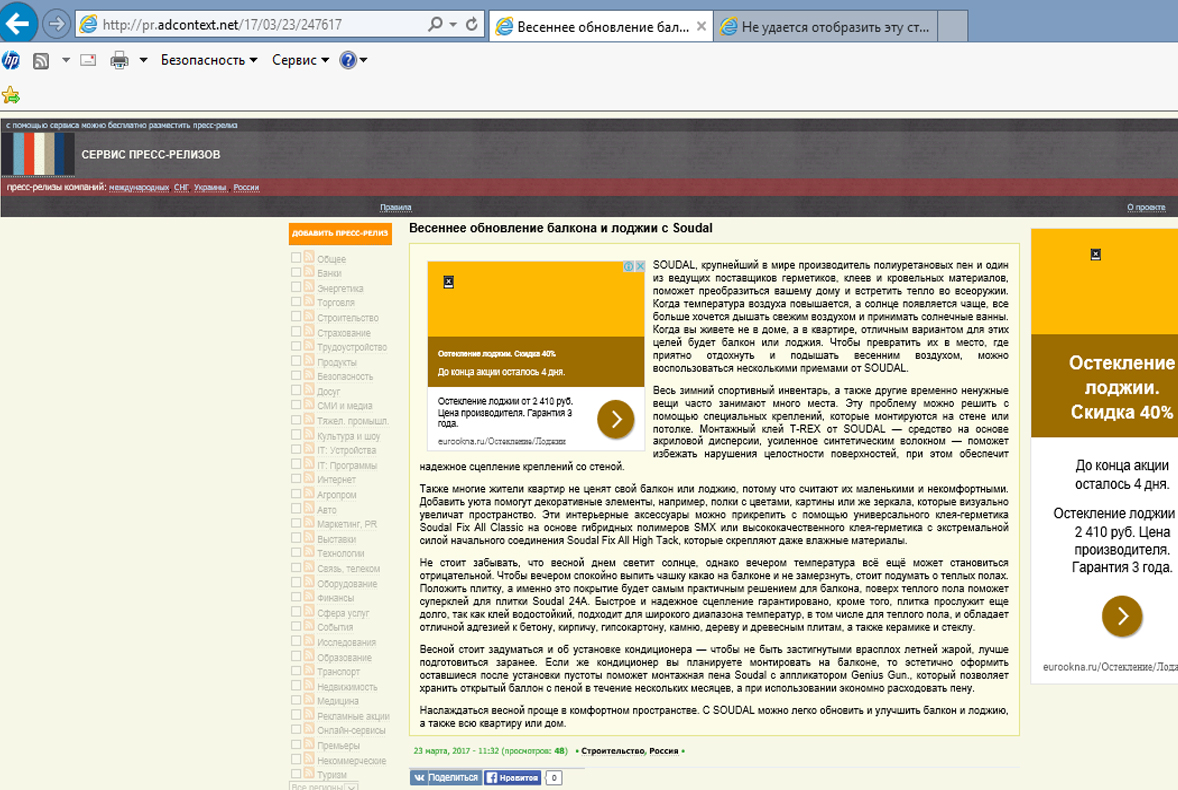This screenshot has width=1178, height=790.
Task: Open the международных press-releases link
Action: coord(139,188)
